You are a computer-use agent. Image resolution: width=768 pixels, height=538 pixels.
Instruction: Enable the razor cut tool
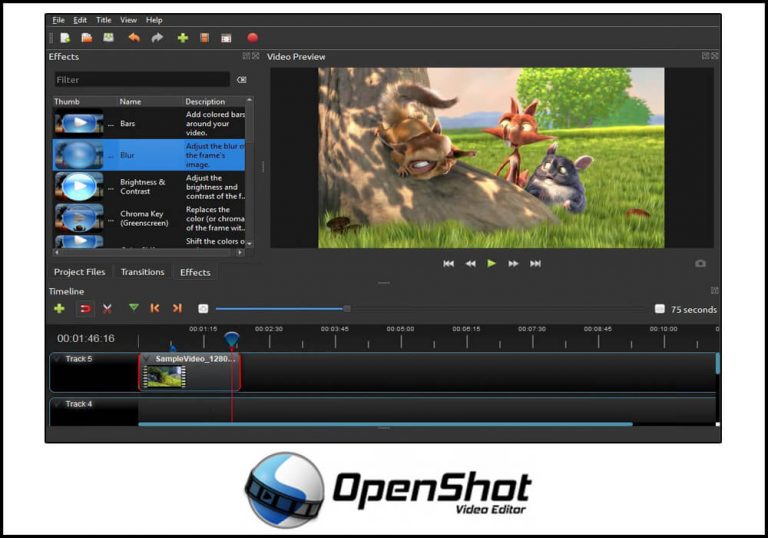click(107, 308)
